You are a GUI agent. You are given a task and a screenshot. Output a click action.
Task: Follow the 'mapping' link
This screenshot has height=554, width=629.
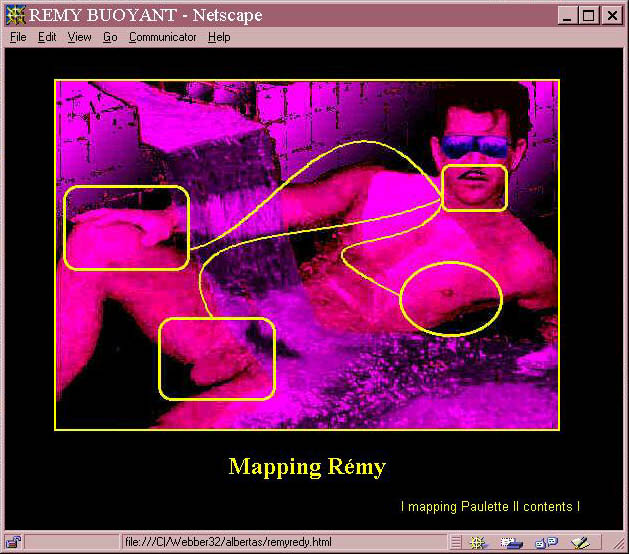click(x=433, y=507)
